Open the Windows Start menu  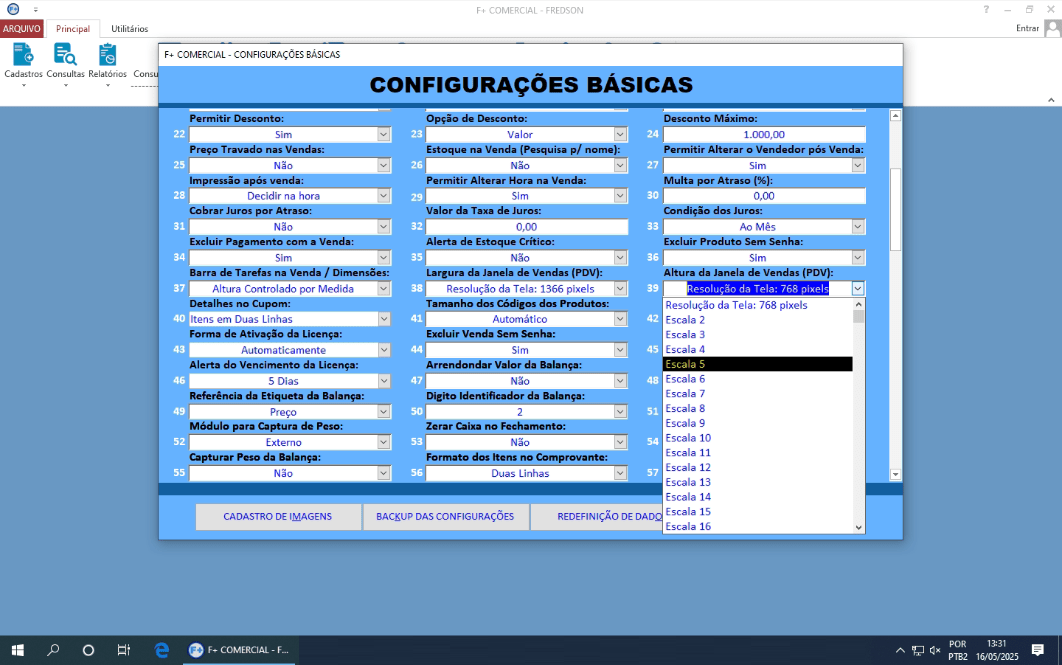pyautogui.click(x=18, y=650)
